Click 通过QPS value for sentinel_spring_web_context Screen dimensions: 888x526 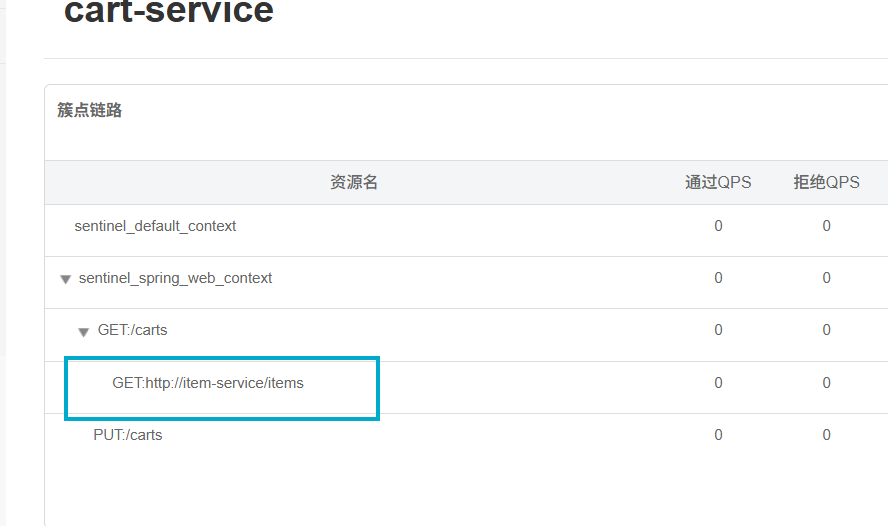(718, 278)
